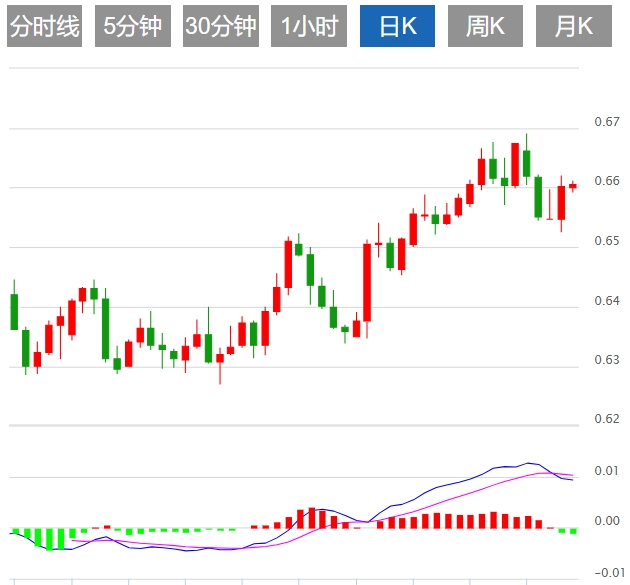Screen dimensions: 630x585
Task: Click the 0.00 MACD axis label
Action: click(x=607, y=521)
